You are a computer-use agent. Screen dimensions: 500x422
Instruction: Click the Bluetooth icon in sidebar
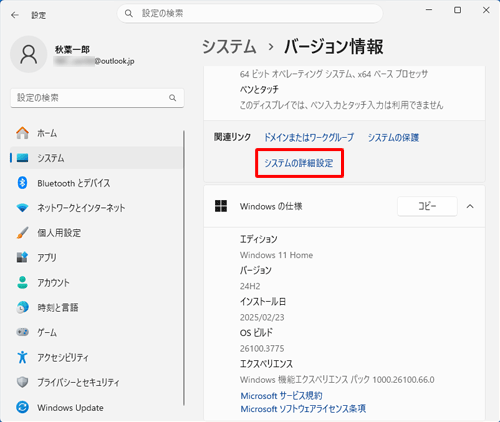click(22, 183)
